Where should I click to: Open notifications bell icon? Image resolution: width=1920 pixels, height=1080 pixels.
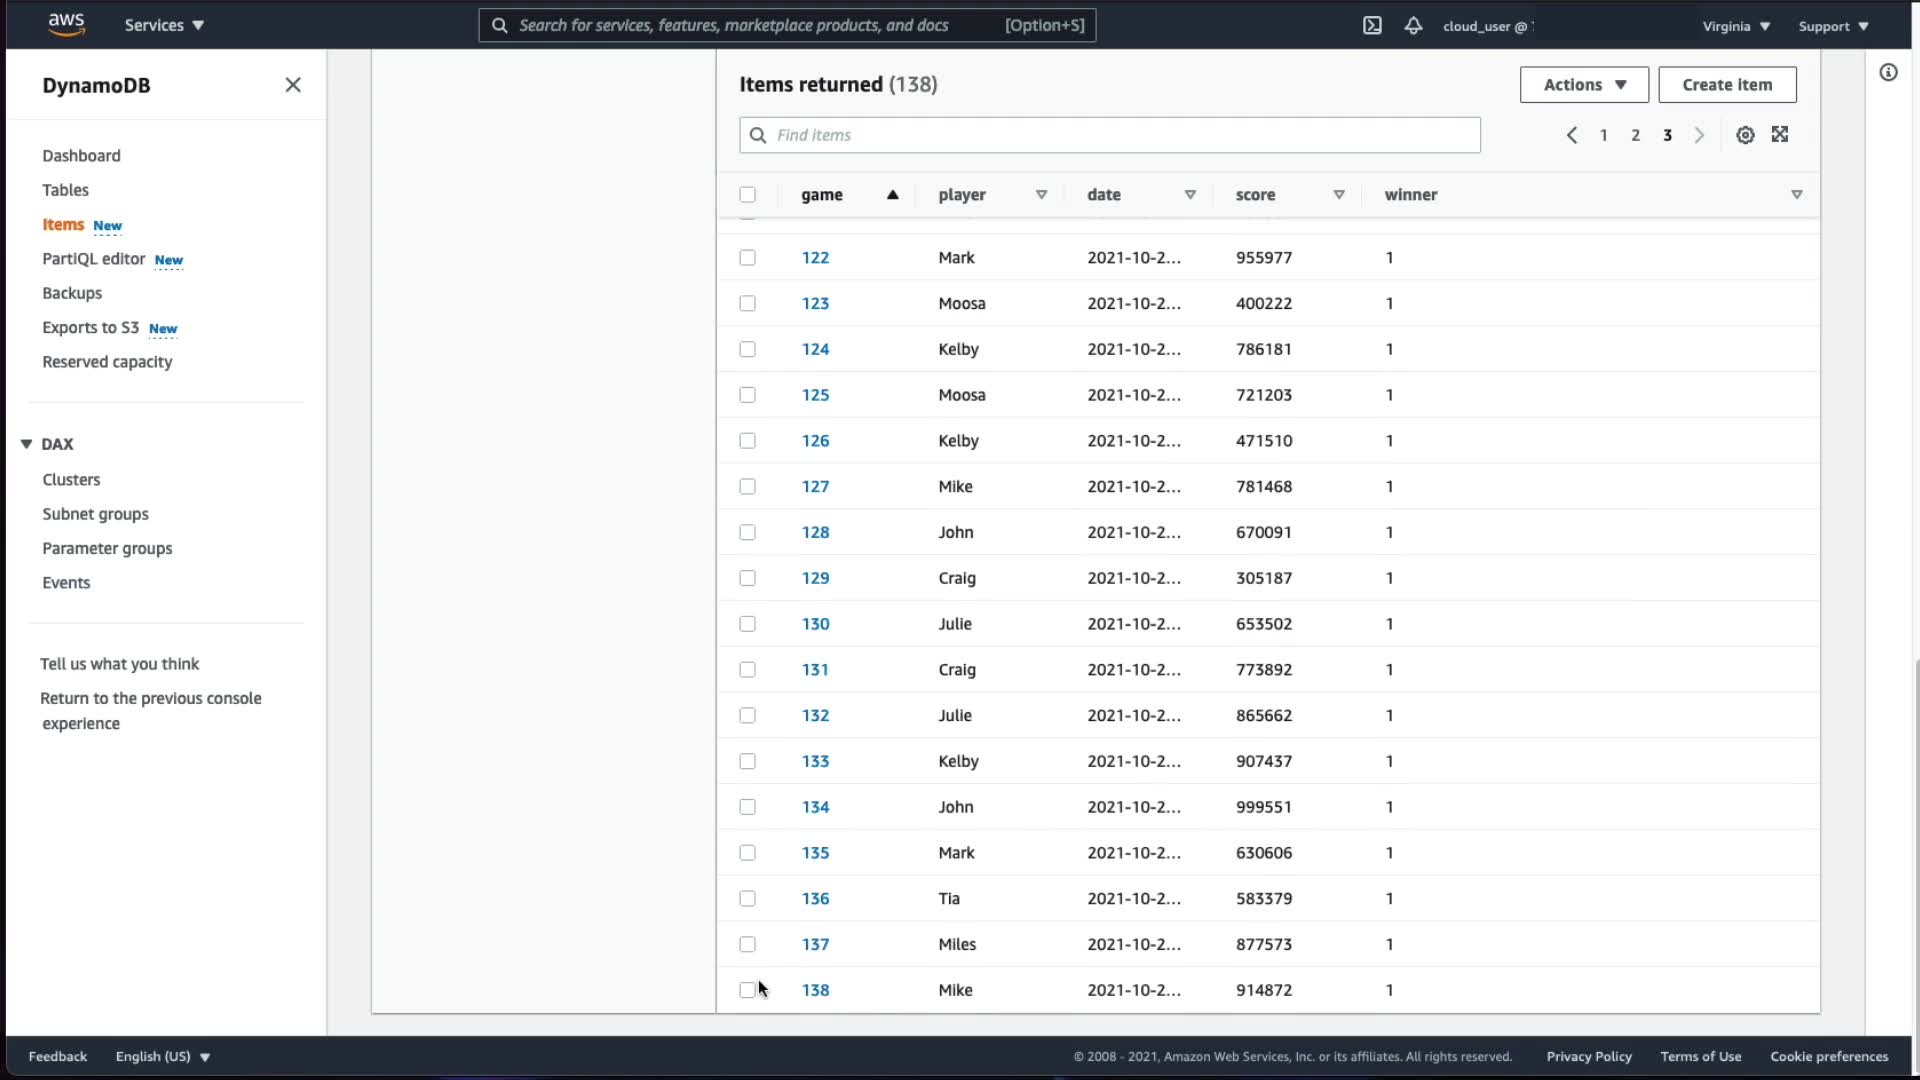coord(1413,26)
